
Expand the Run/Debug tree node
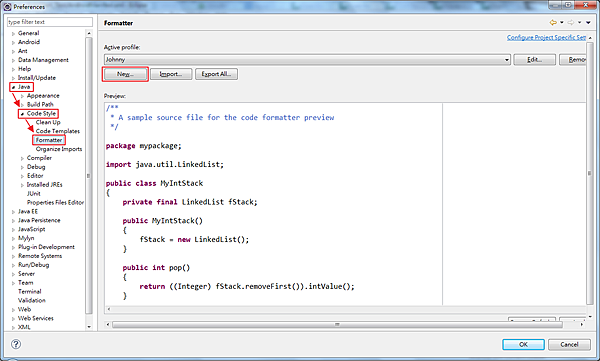(13, 265)
